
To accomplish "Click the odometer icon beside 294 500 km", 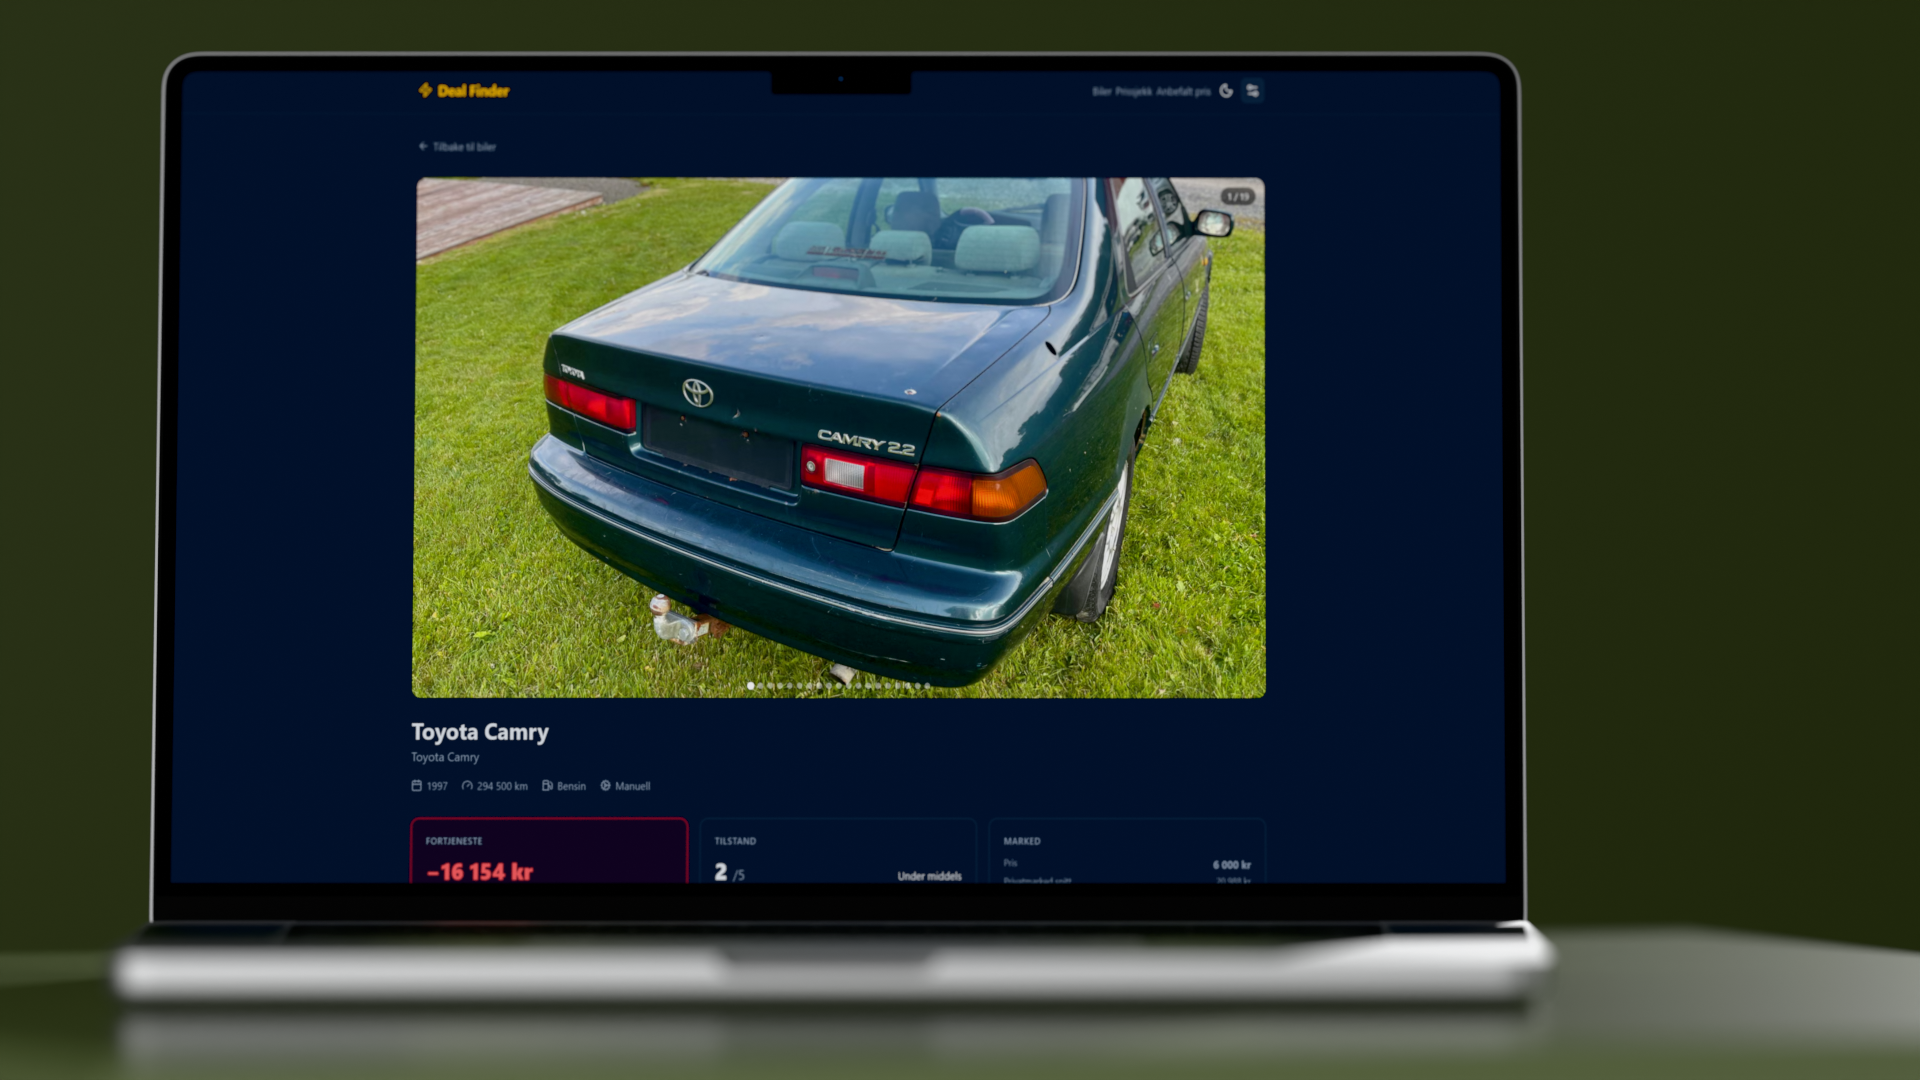I will pyautogui.click(x=467, y=786).
